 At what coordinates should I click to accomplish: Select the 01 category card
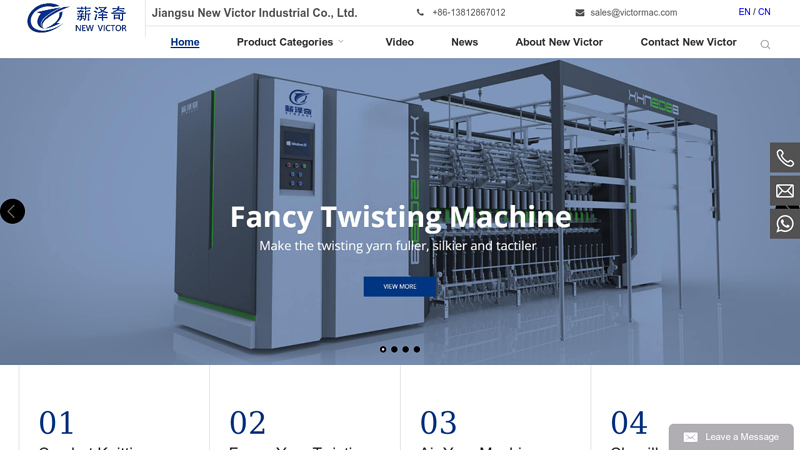click(x=114, y=408)
